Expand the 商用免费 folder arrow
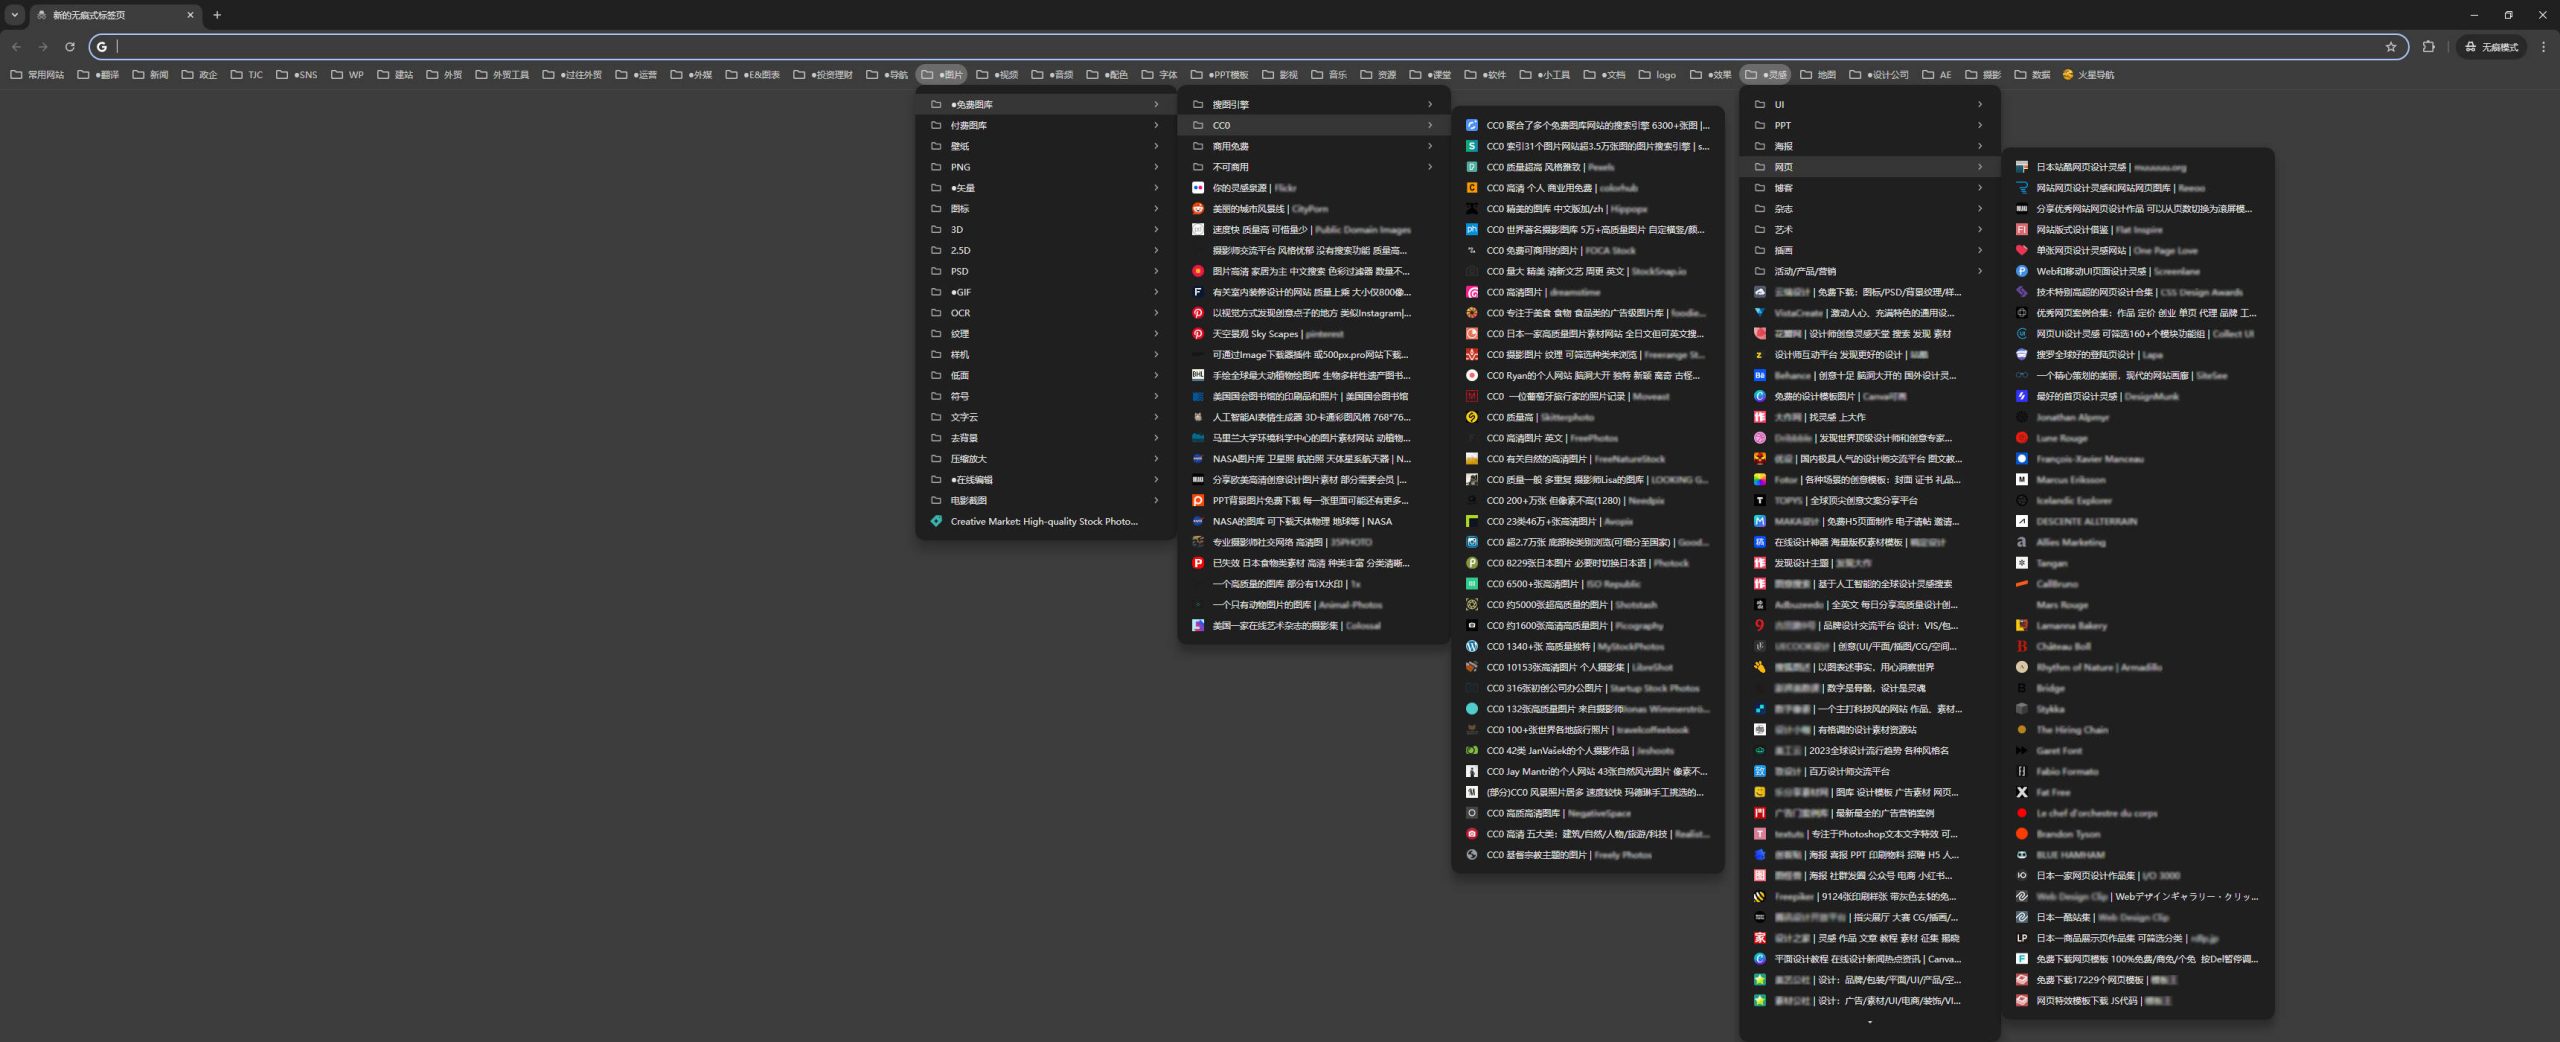Screen dimensions: 2560x1042 pos(1430,146)
